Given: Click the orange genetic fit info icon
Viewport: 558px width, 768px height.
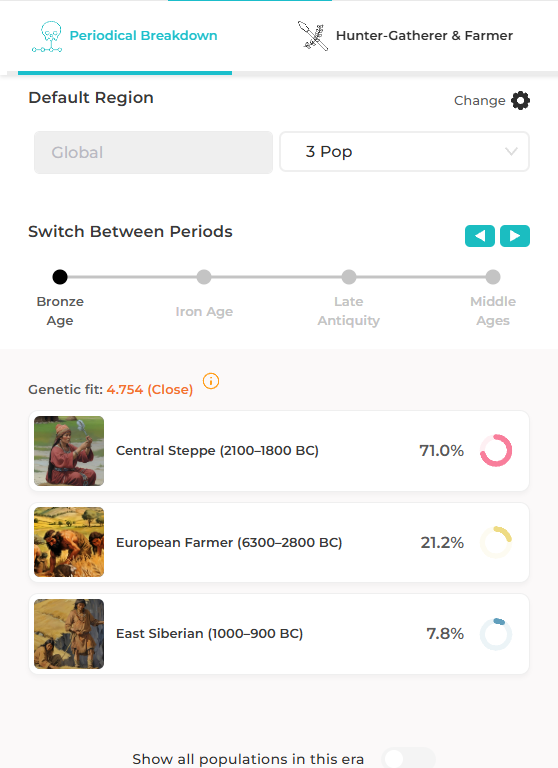Looking at the screenshot, I should (x=211, y=381).
